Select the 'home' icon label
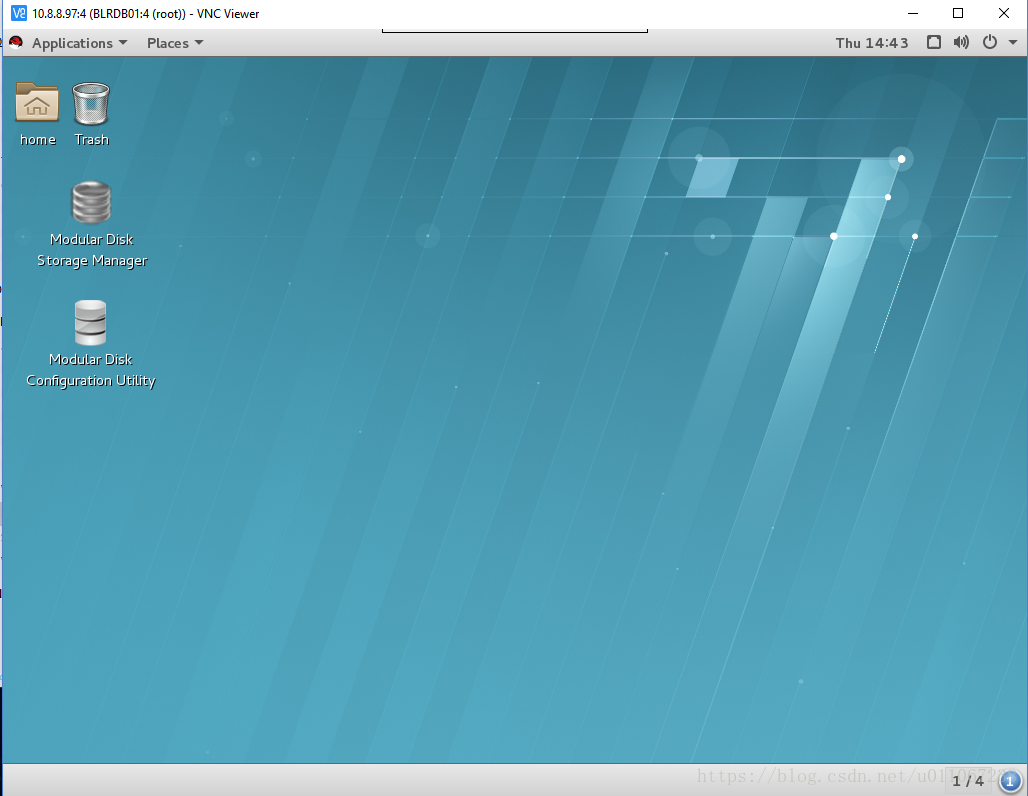Image resolution: width=1028 pixels, height=796 pixels. click(x=37, y=140)
